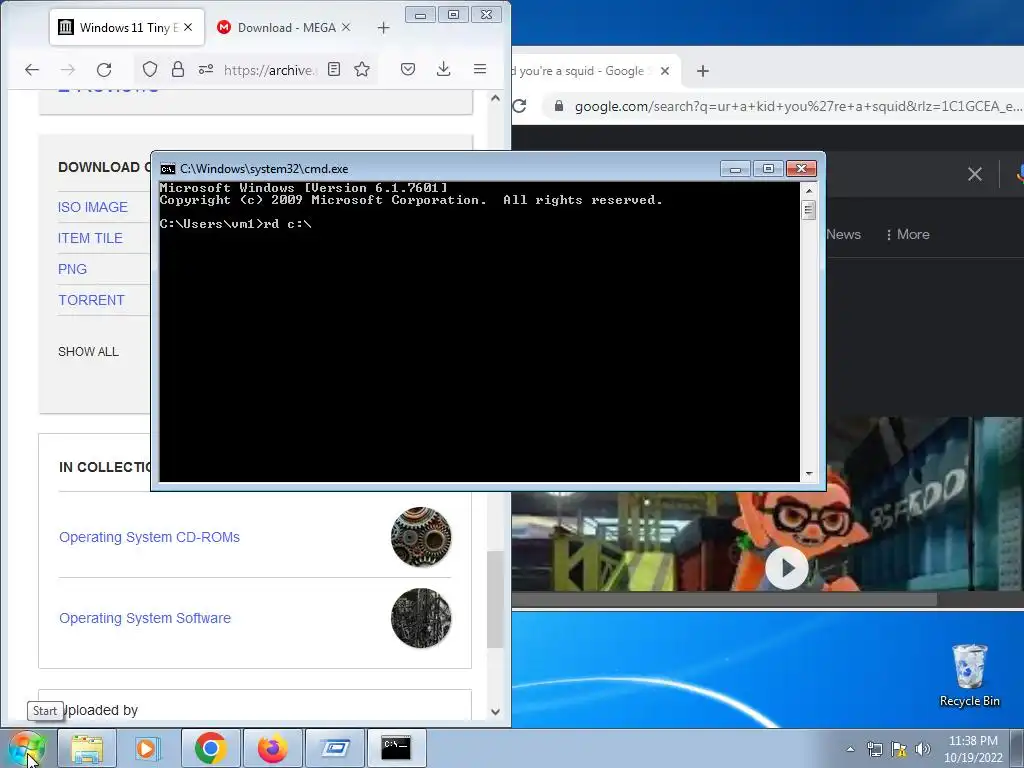The width and height of the screenshot is (1024, 768).
Task: Bookmark this page with star icon
Action: (x=362, y=69)
